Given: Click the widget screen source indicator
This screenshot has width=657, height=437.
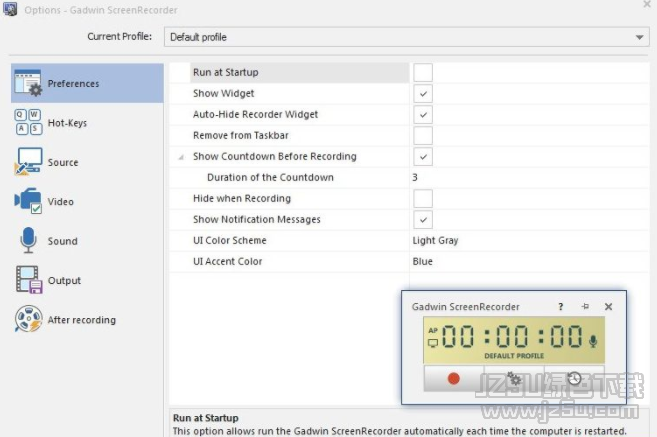Looking at the screenshot, I should tap(433, 343).
